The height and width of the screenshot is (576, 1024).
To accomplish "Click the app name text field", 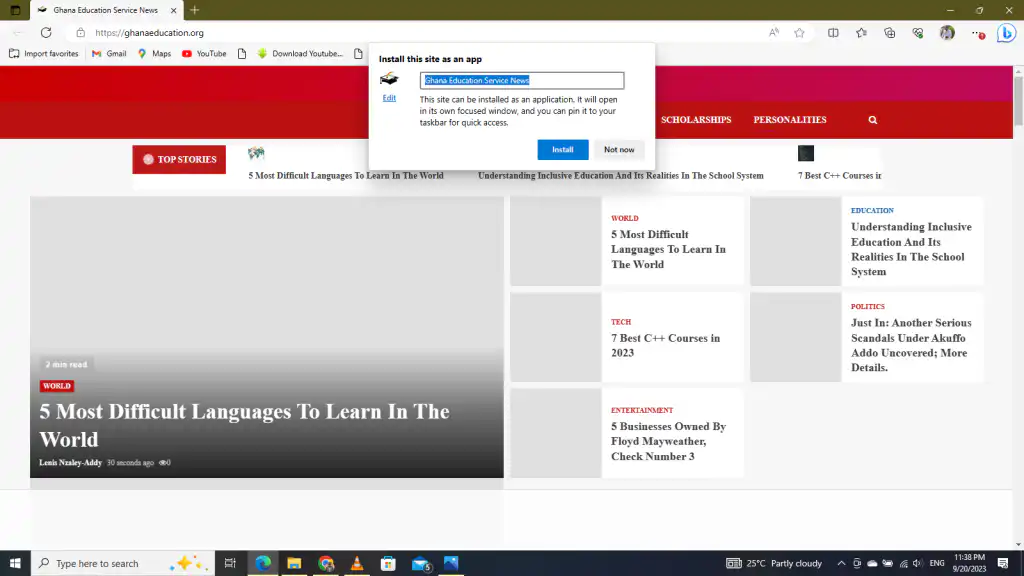I will (521, 80).
